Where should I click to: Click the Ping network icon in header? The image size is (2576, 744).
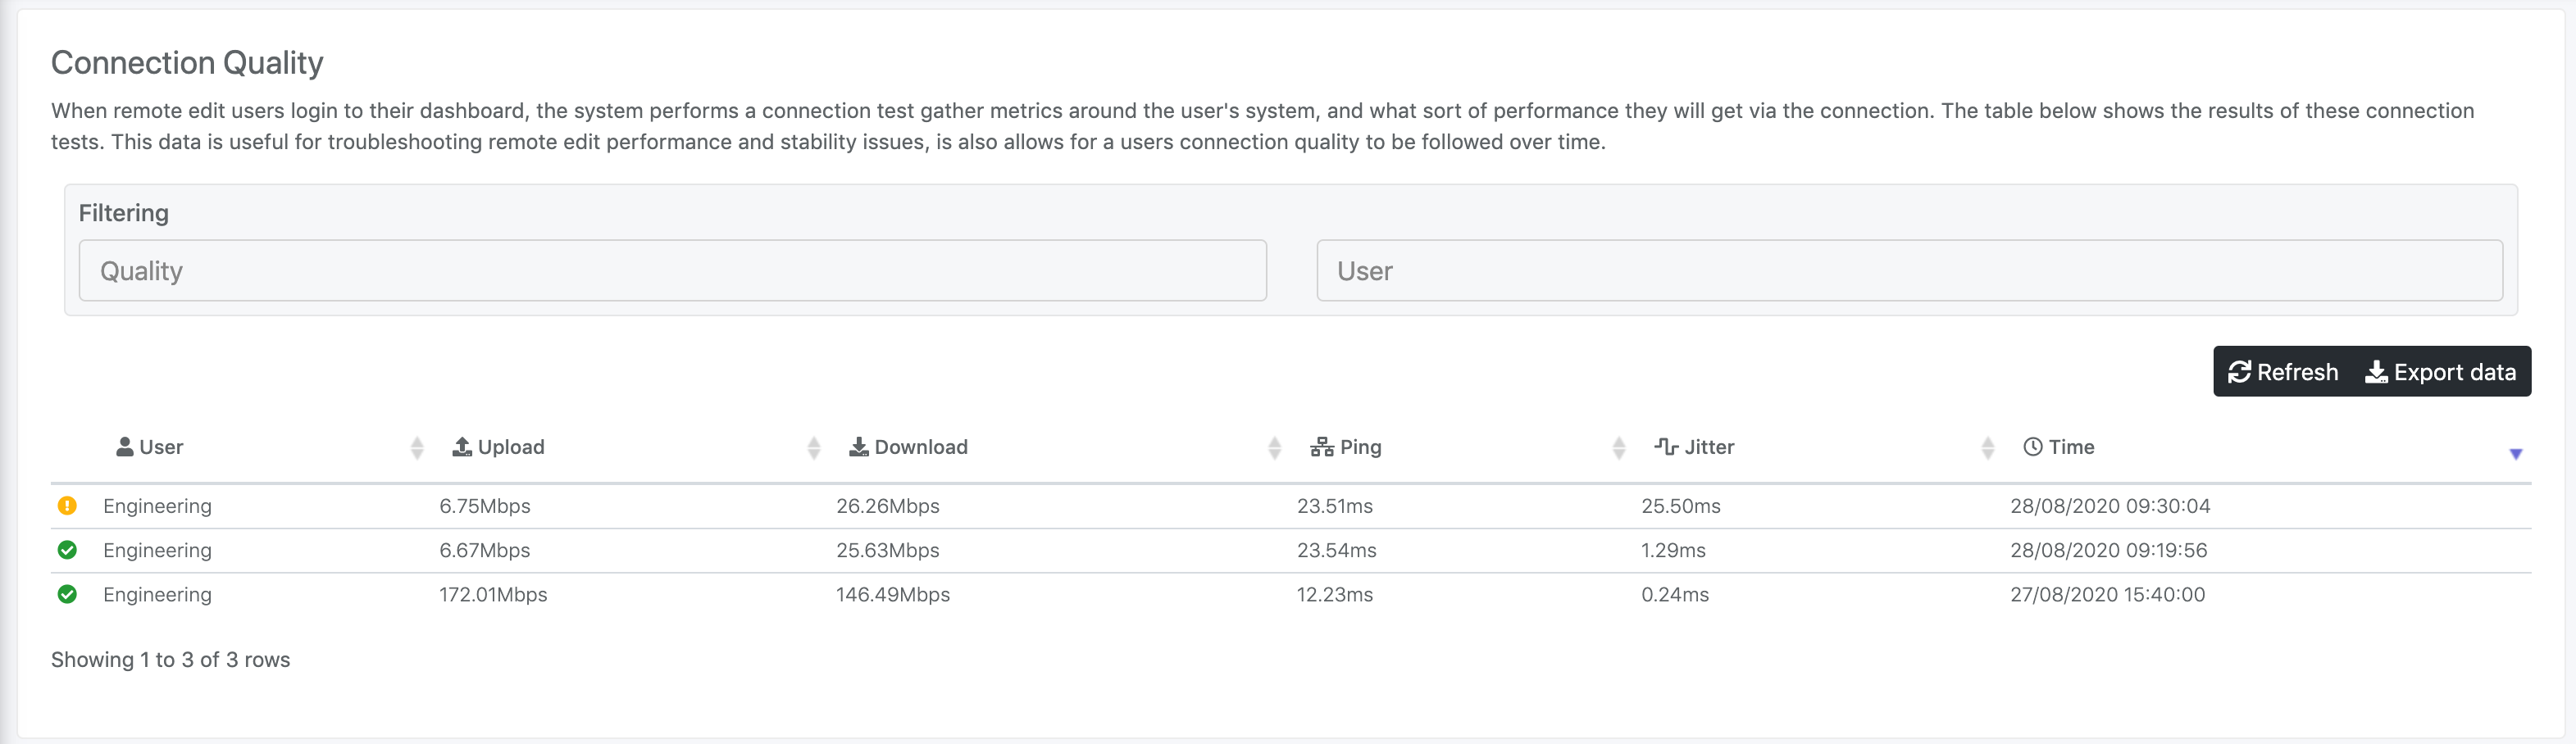[x=1322, y=447]
